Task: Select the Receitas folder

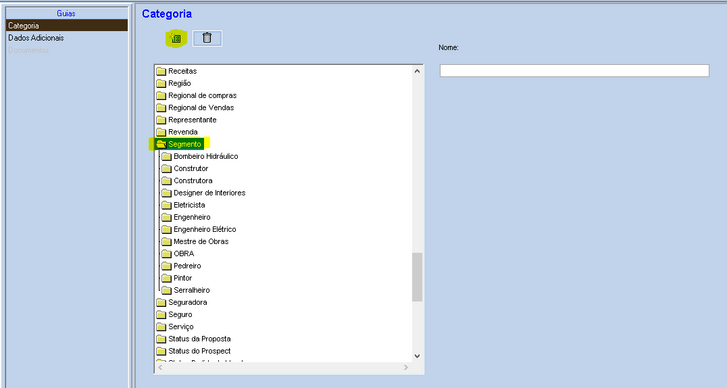Action: coord(182,71)
